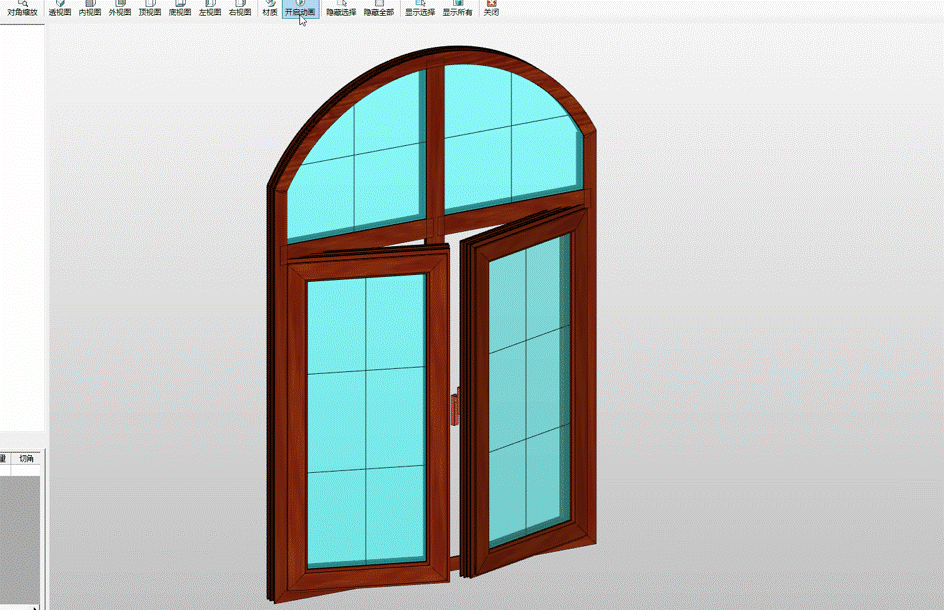Click the left casement sash glass
This screenshot has height=610, width=944.
pyautogui.click(x=366, y=420)
